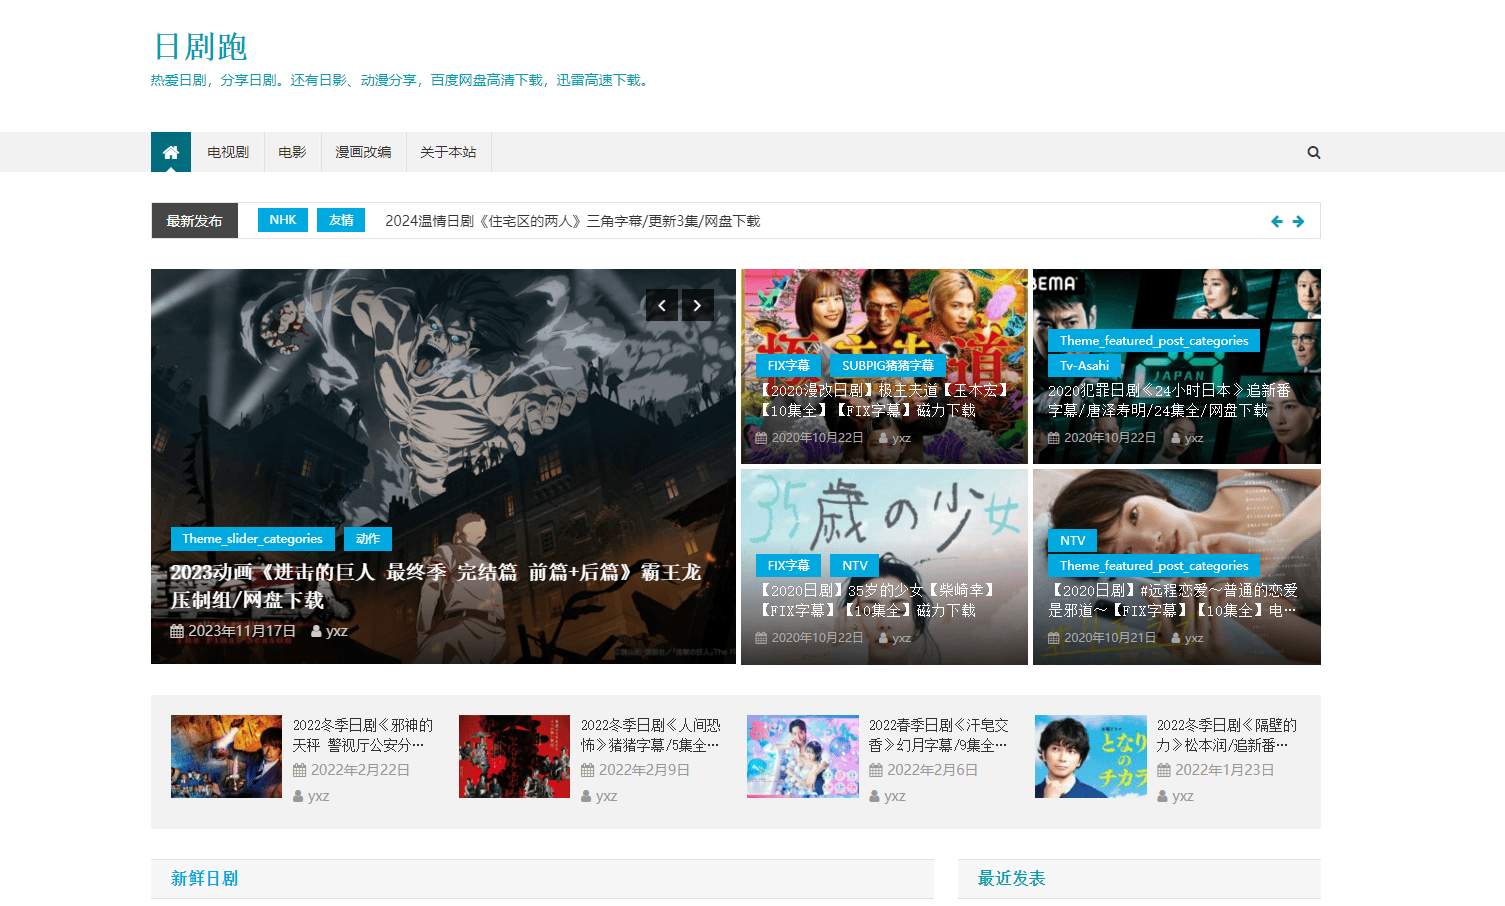The image size is (1505, 906).
Task: Click Theme_featured_post_categories tag on 24小时日本 card
Action: coord(1154,341)
